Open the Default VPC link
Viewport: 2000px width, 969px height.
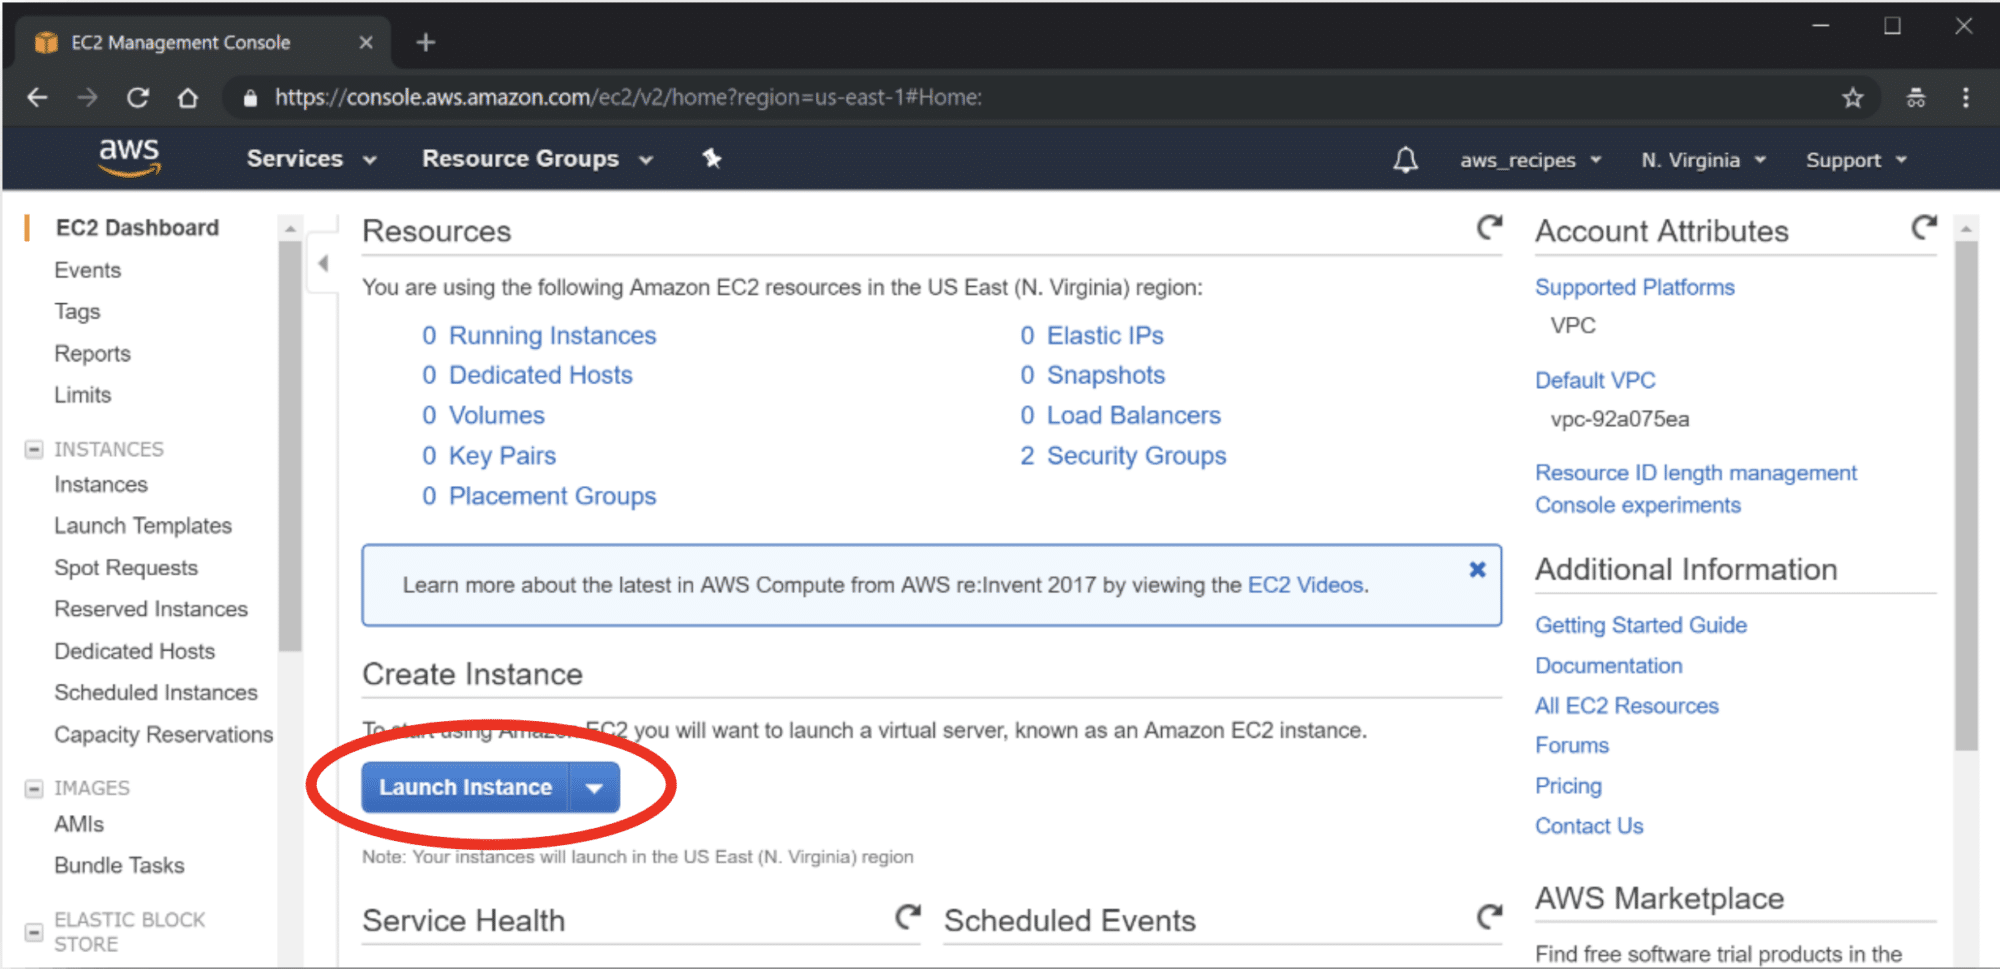click(x=1595, y=380)
